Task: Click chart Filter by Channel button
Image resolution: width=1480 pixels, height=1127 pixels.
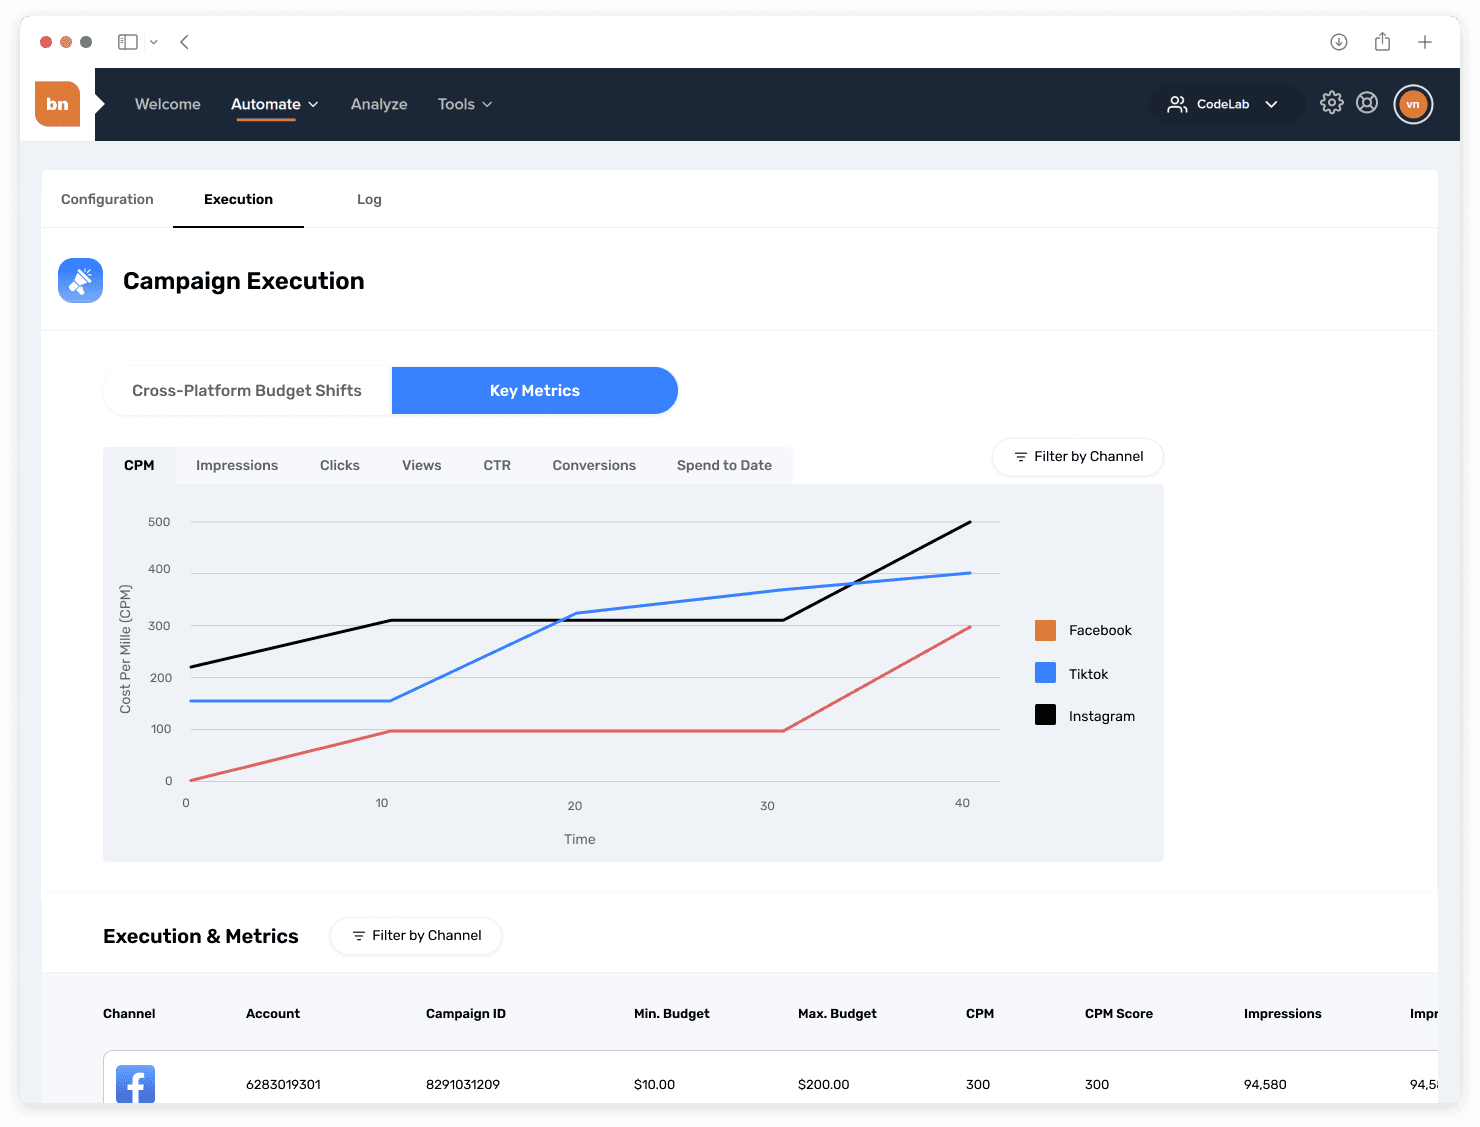Action: pos(1078,457)
